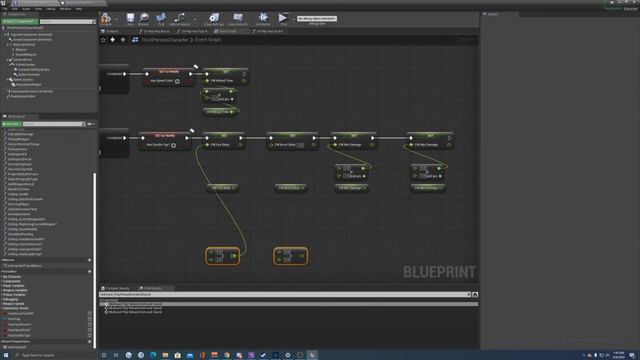Open Windows Start menu
This screenshot has height=360, width=640.
[6, 355]
